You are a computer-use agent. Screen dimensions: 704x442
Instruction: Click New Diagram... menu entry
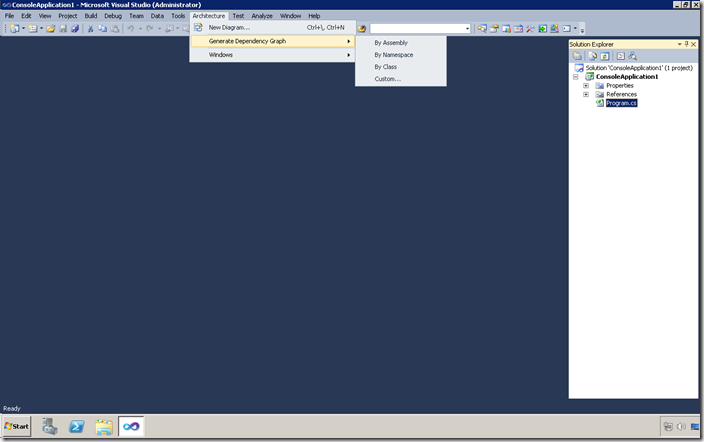point(229,28)
